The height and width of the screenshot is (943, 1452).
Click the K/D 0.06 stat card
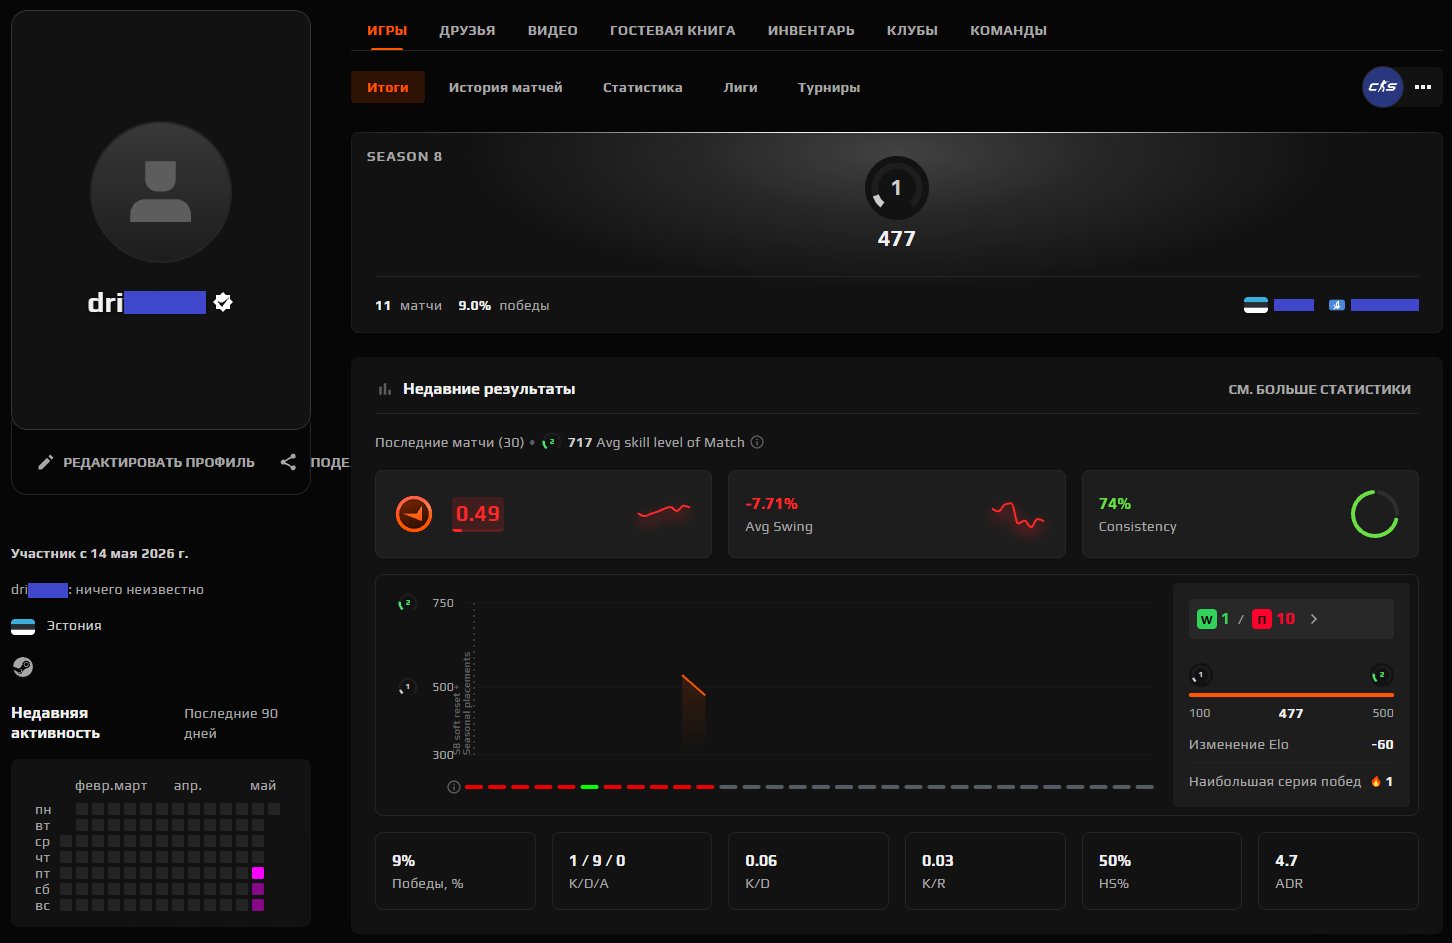click(808, 871)
